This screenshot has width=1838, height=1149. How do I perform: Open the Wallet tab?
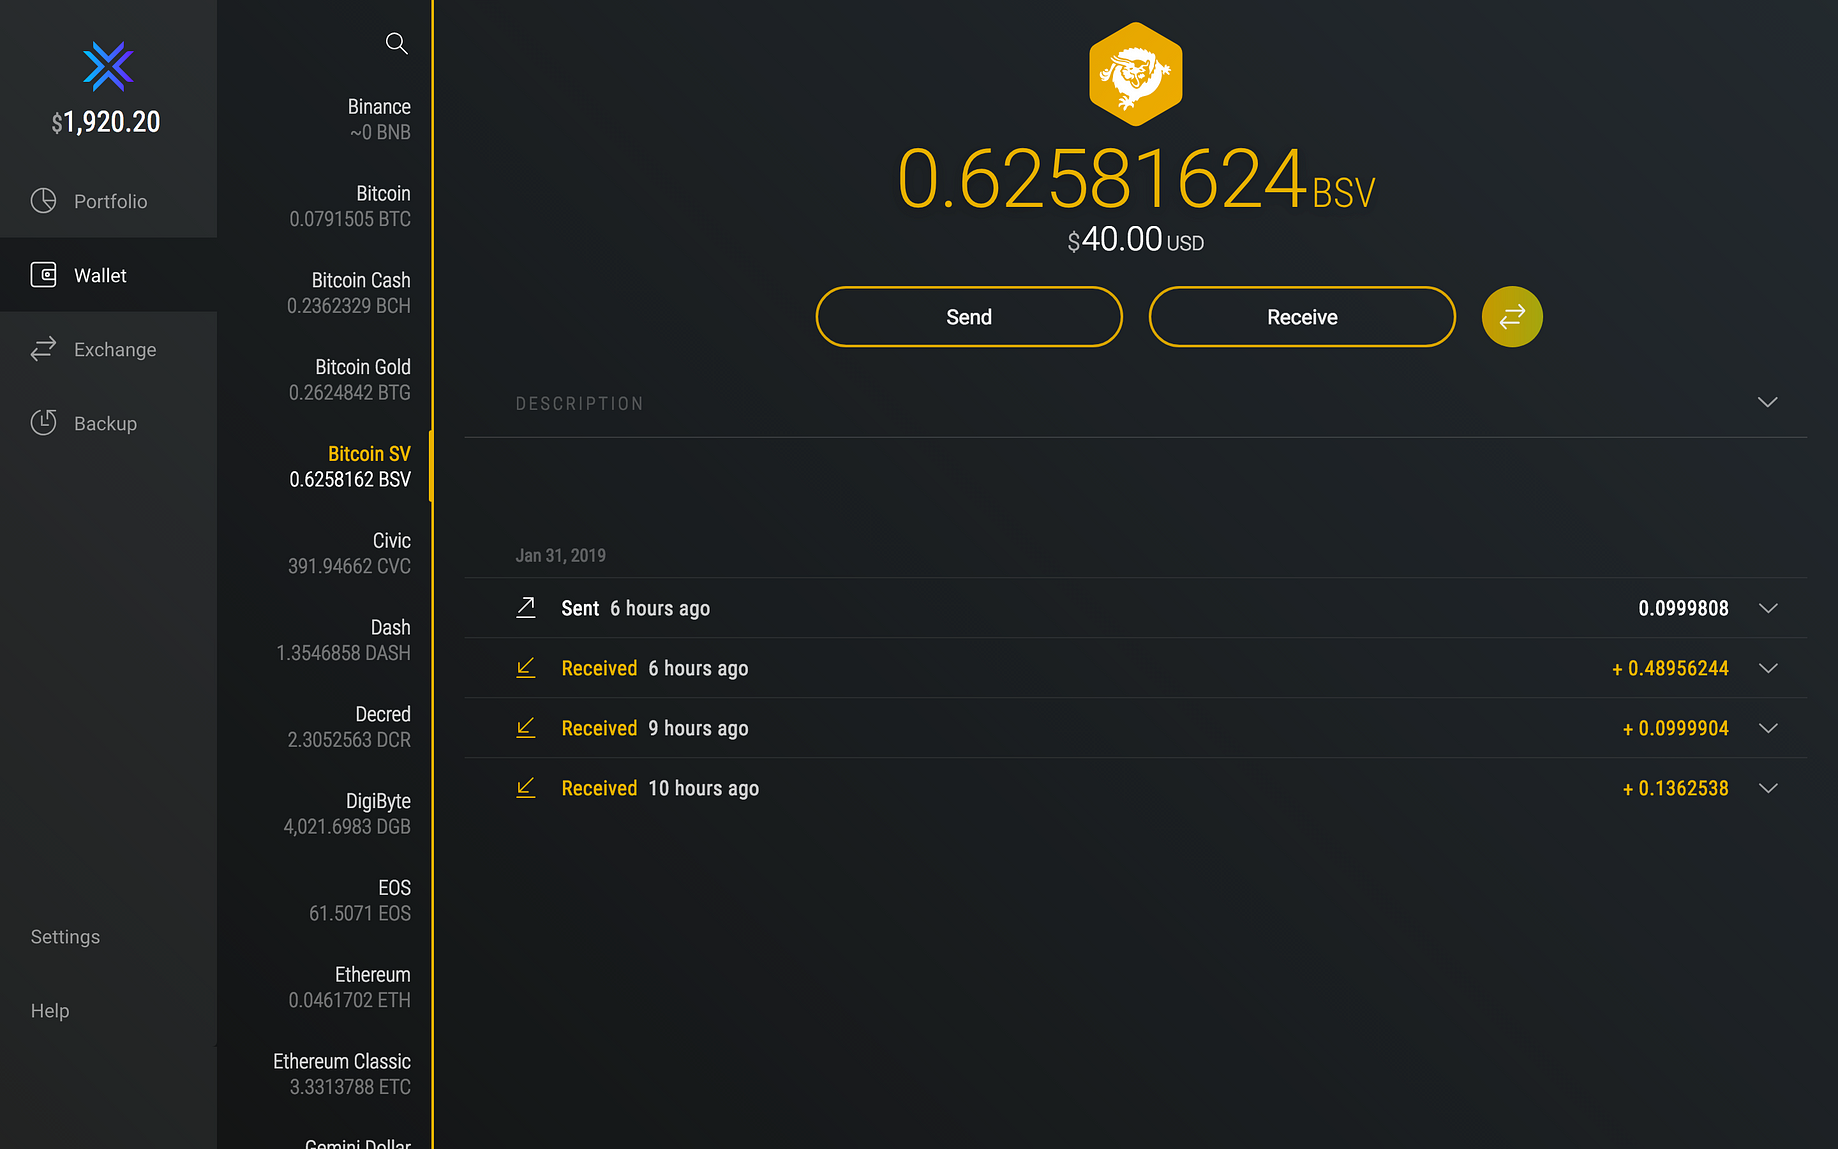108,275
